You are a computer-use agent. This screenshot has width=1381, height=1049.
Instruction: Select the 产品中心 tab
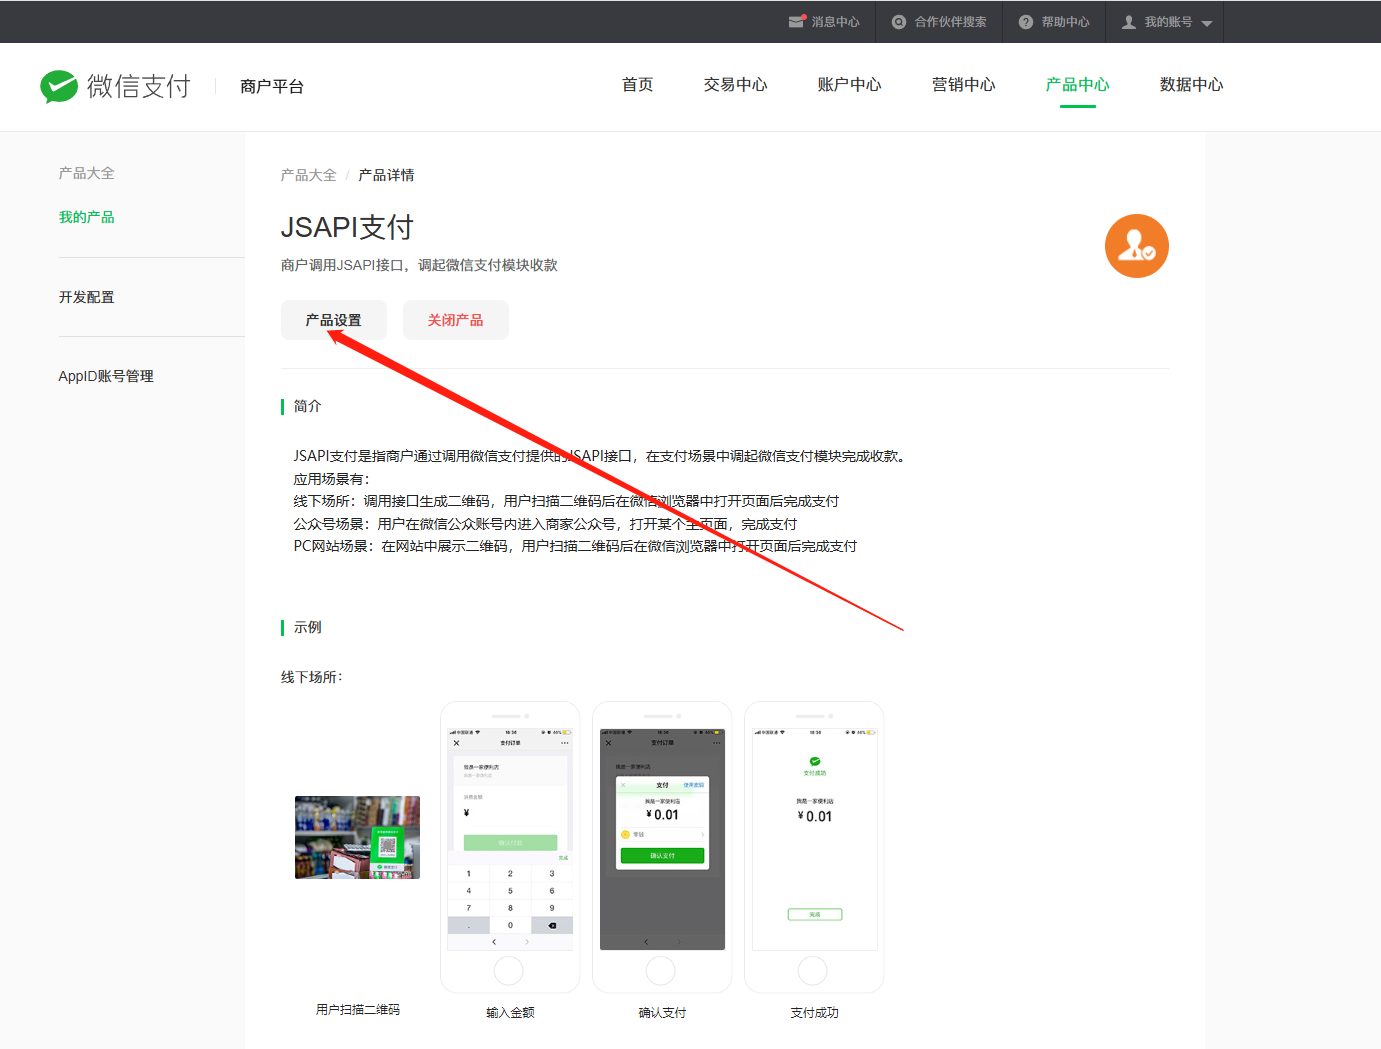[1078, 85]
